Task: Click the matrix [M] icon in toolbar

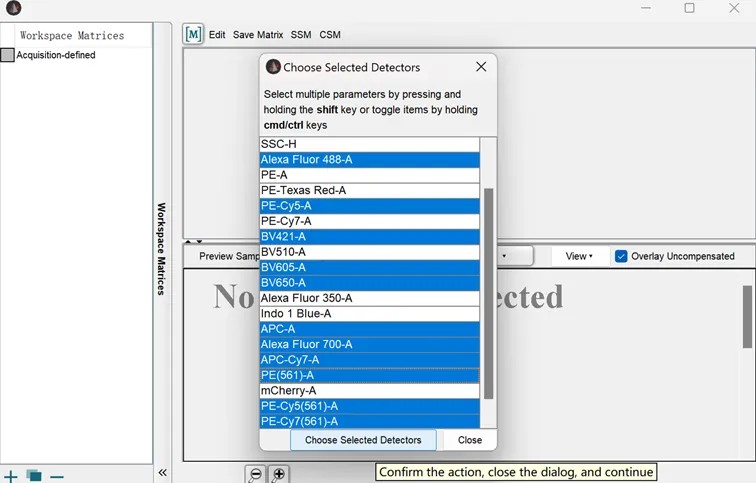Action: click(194, 34)
